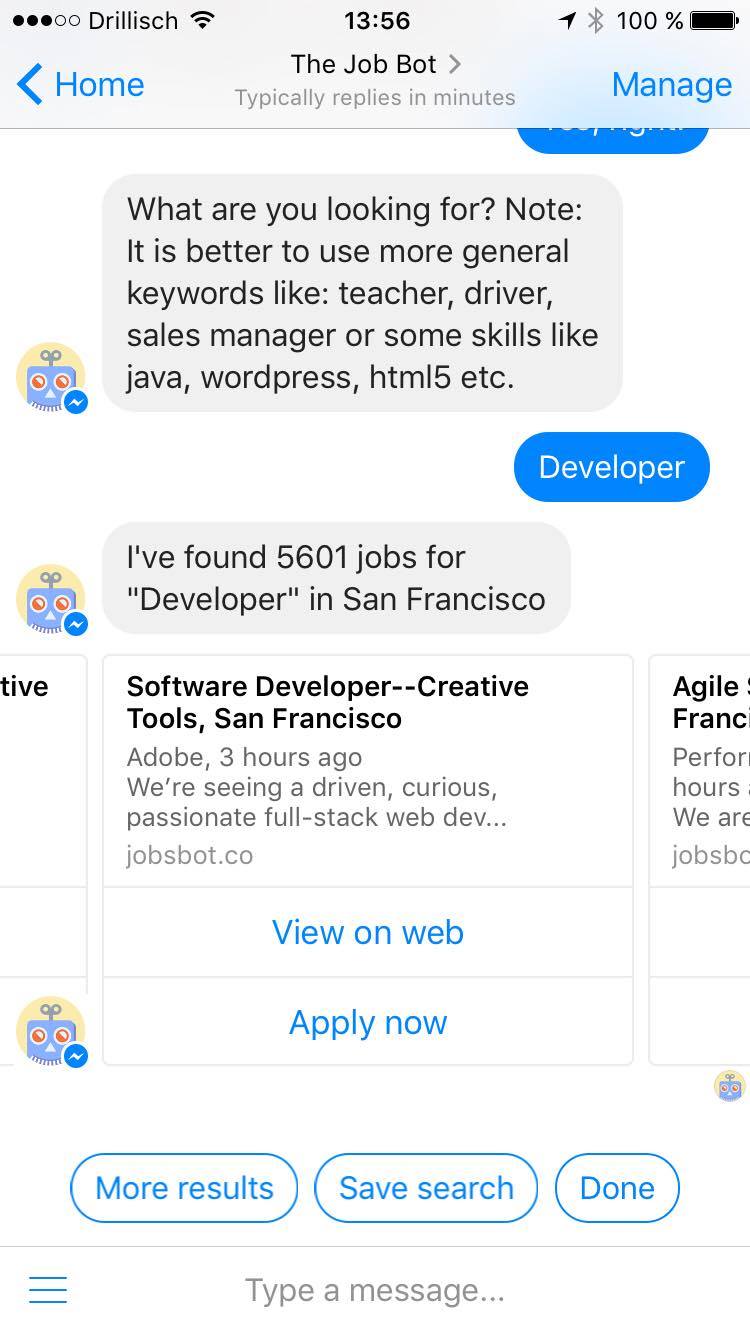Tap the bot avatar beside job card
This screenshot has height=1334, width=750.
coord(51,1031)
